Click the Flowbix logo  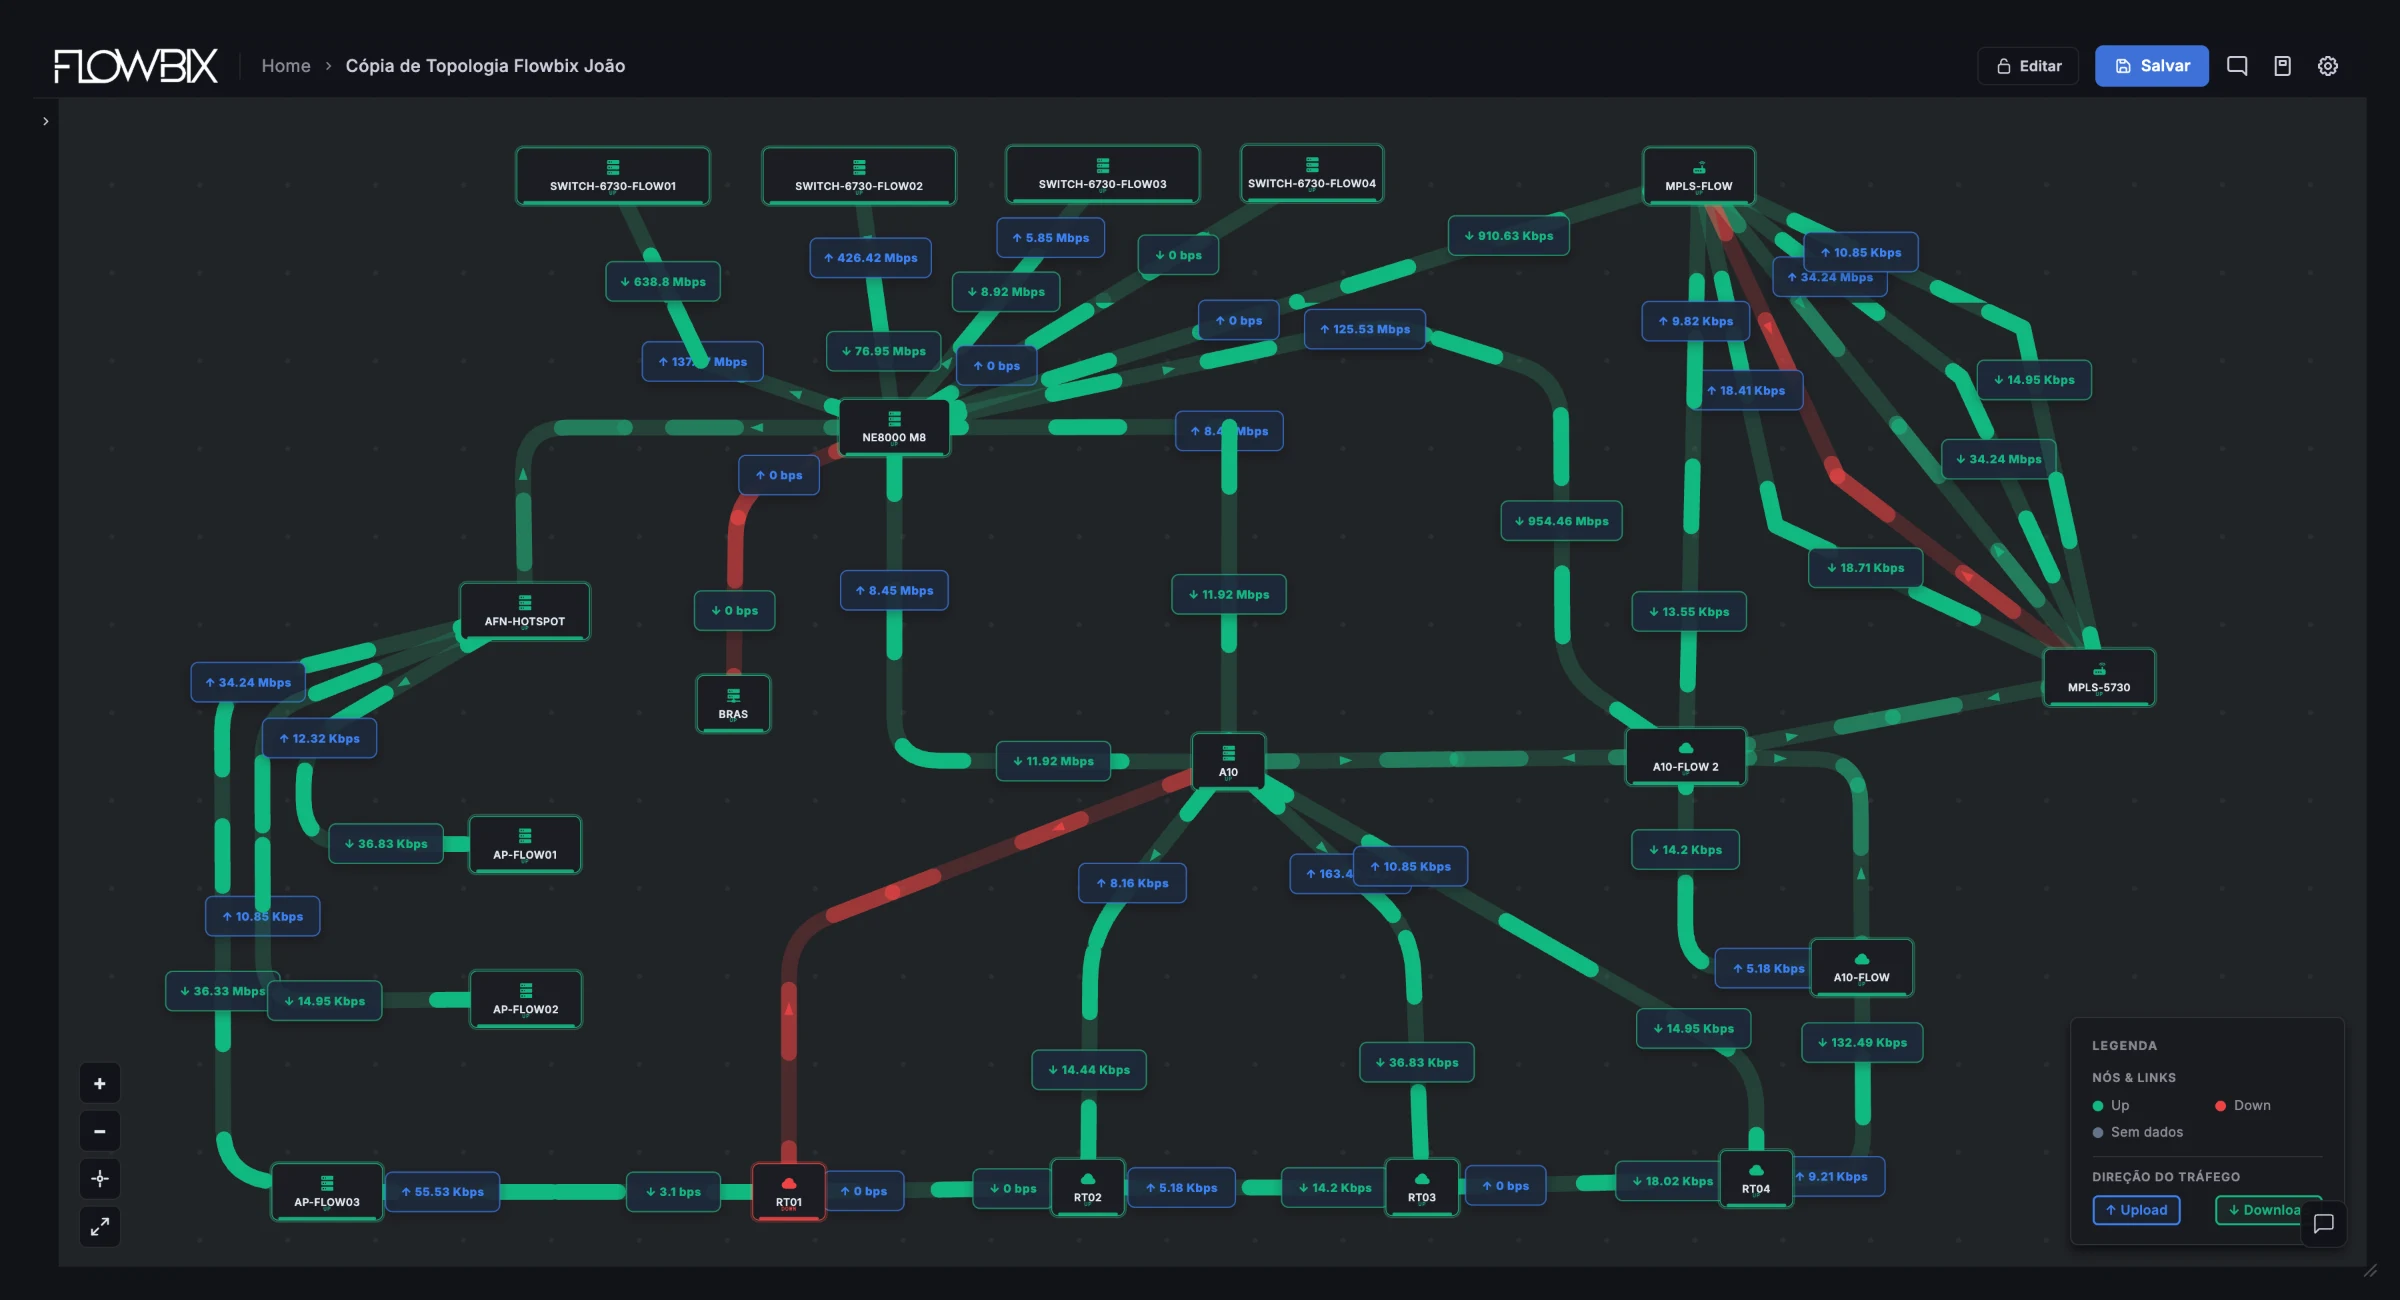point(135,66)
